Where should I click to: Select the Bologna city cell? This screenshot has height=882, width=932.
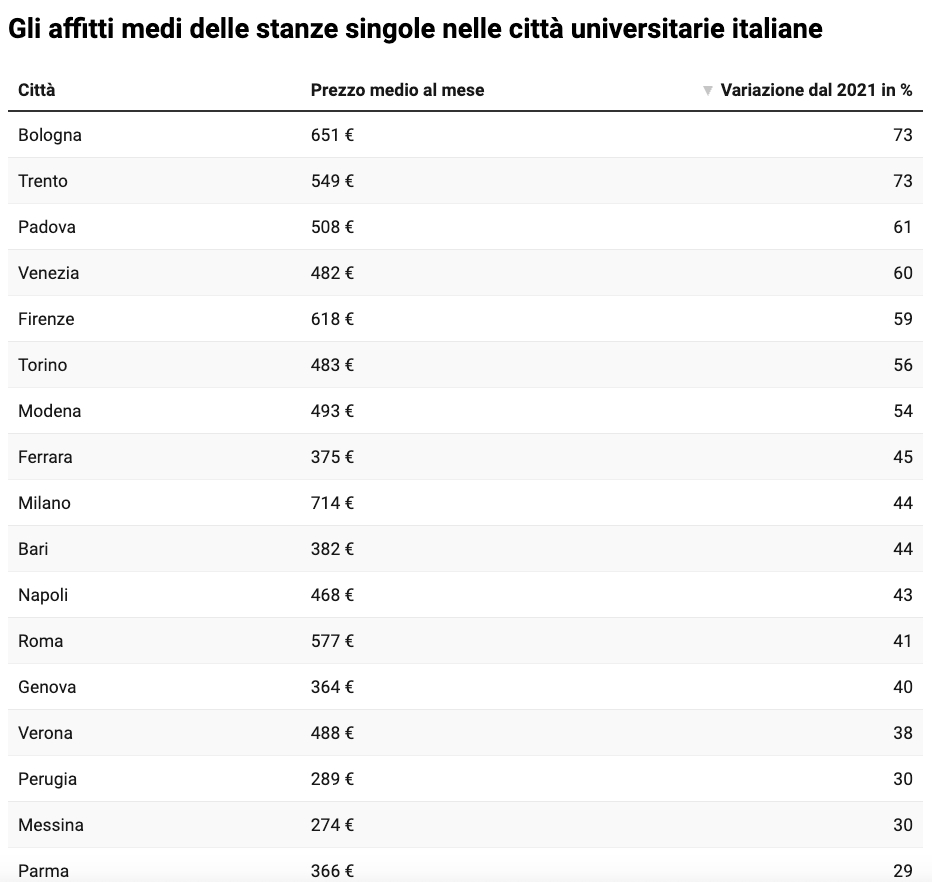50,135
